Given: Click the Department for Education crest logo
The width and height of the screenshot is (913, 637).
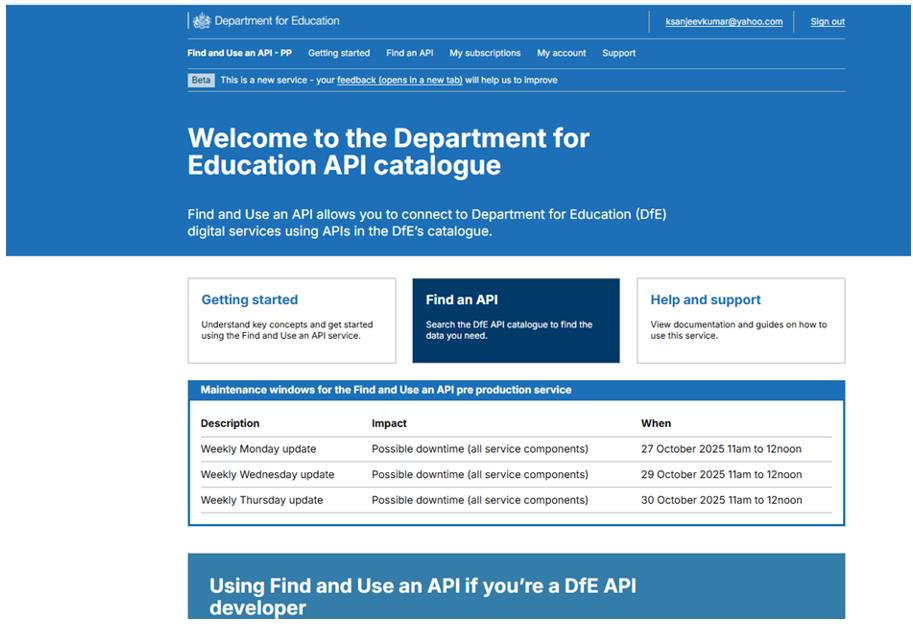Looking at the screenshot, I should [x=201, y=21].
